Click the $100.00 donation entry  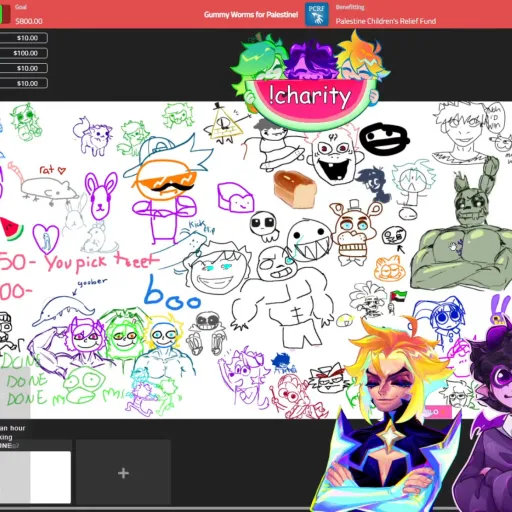23,53
